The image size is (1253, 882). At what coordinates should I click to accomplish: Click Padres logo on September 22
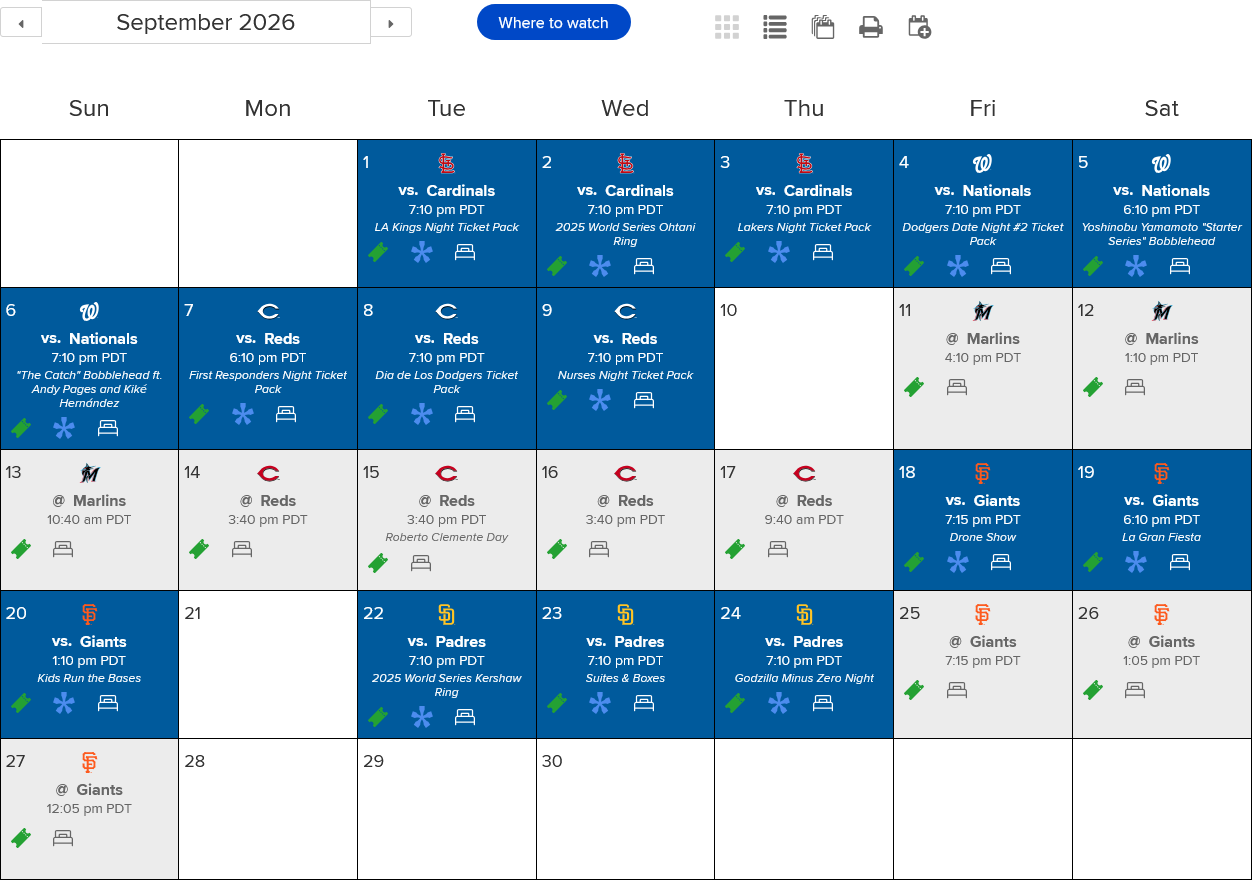pos(447,614)
